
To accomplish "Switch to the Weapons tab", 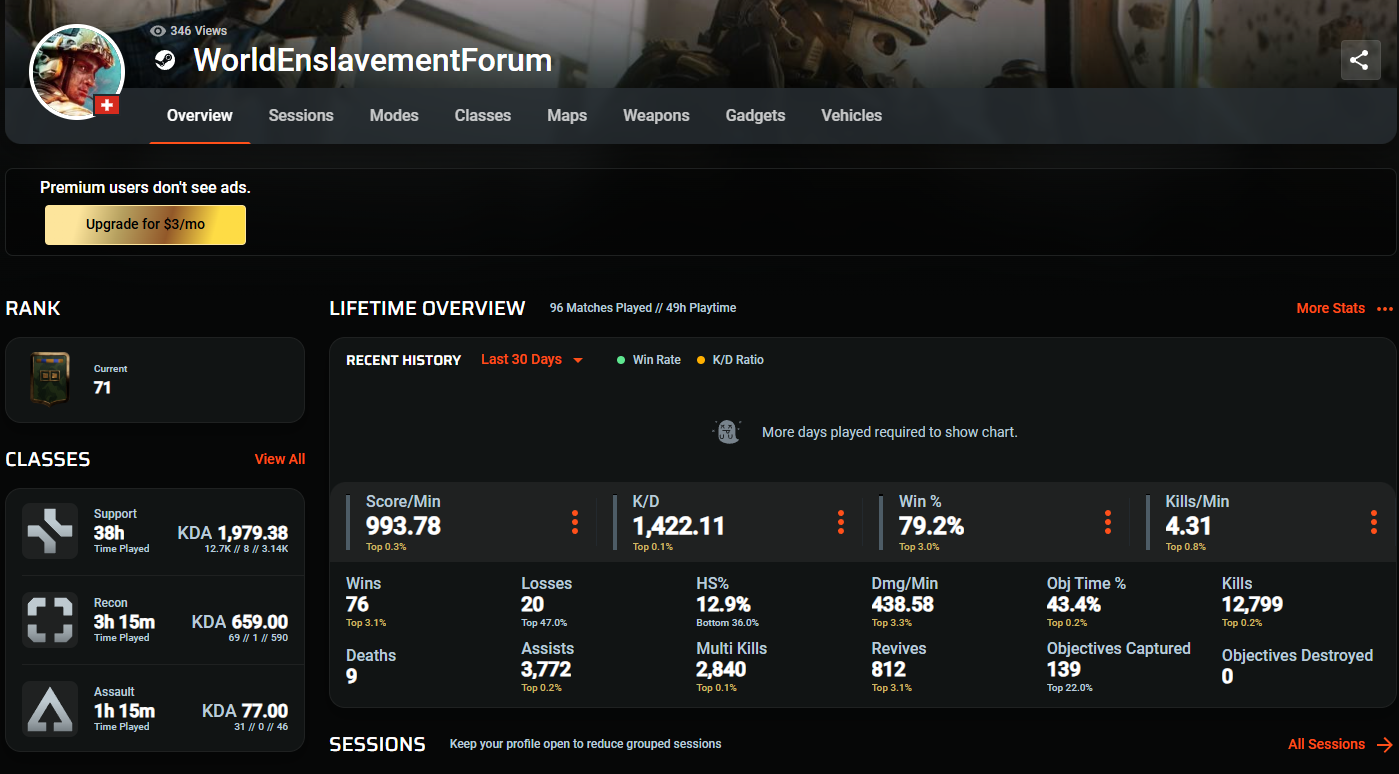I will [656, 116].
